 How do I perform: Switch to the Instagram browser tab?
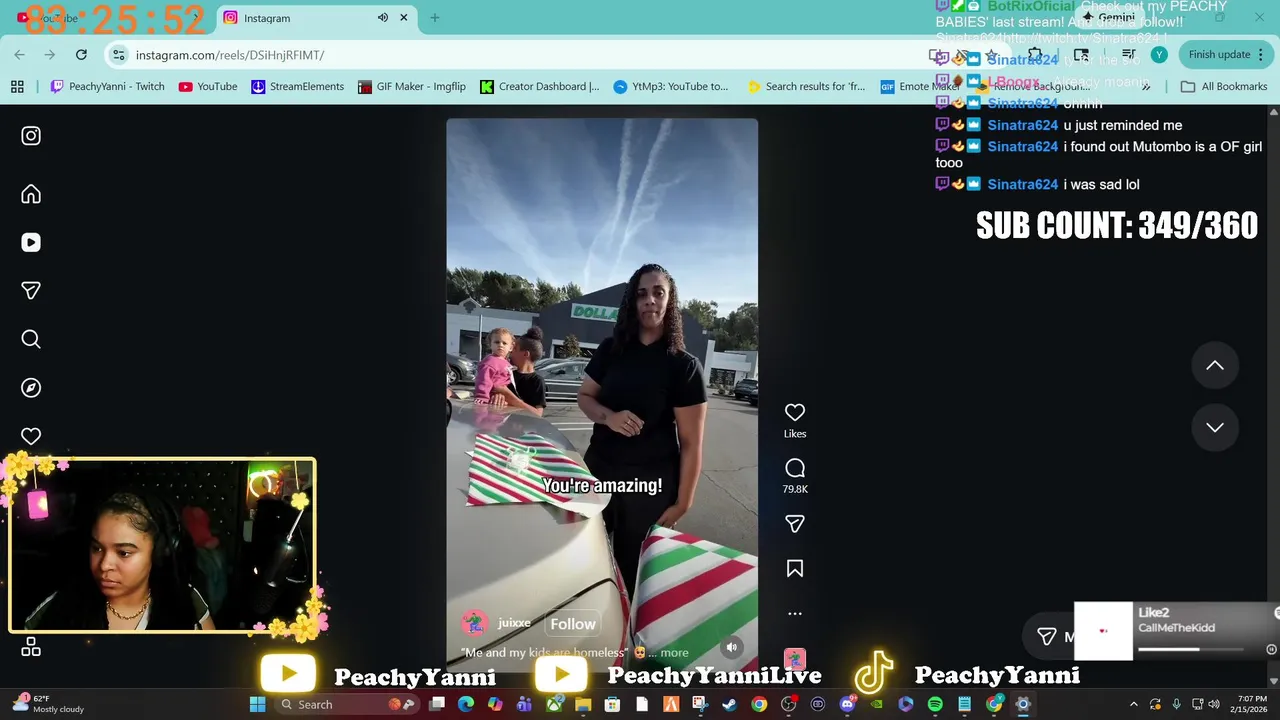(x=315, y=18)
